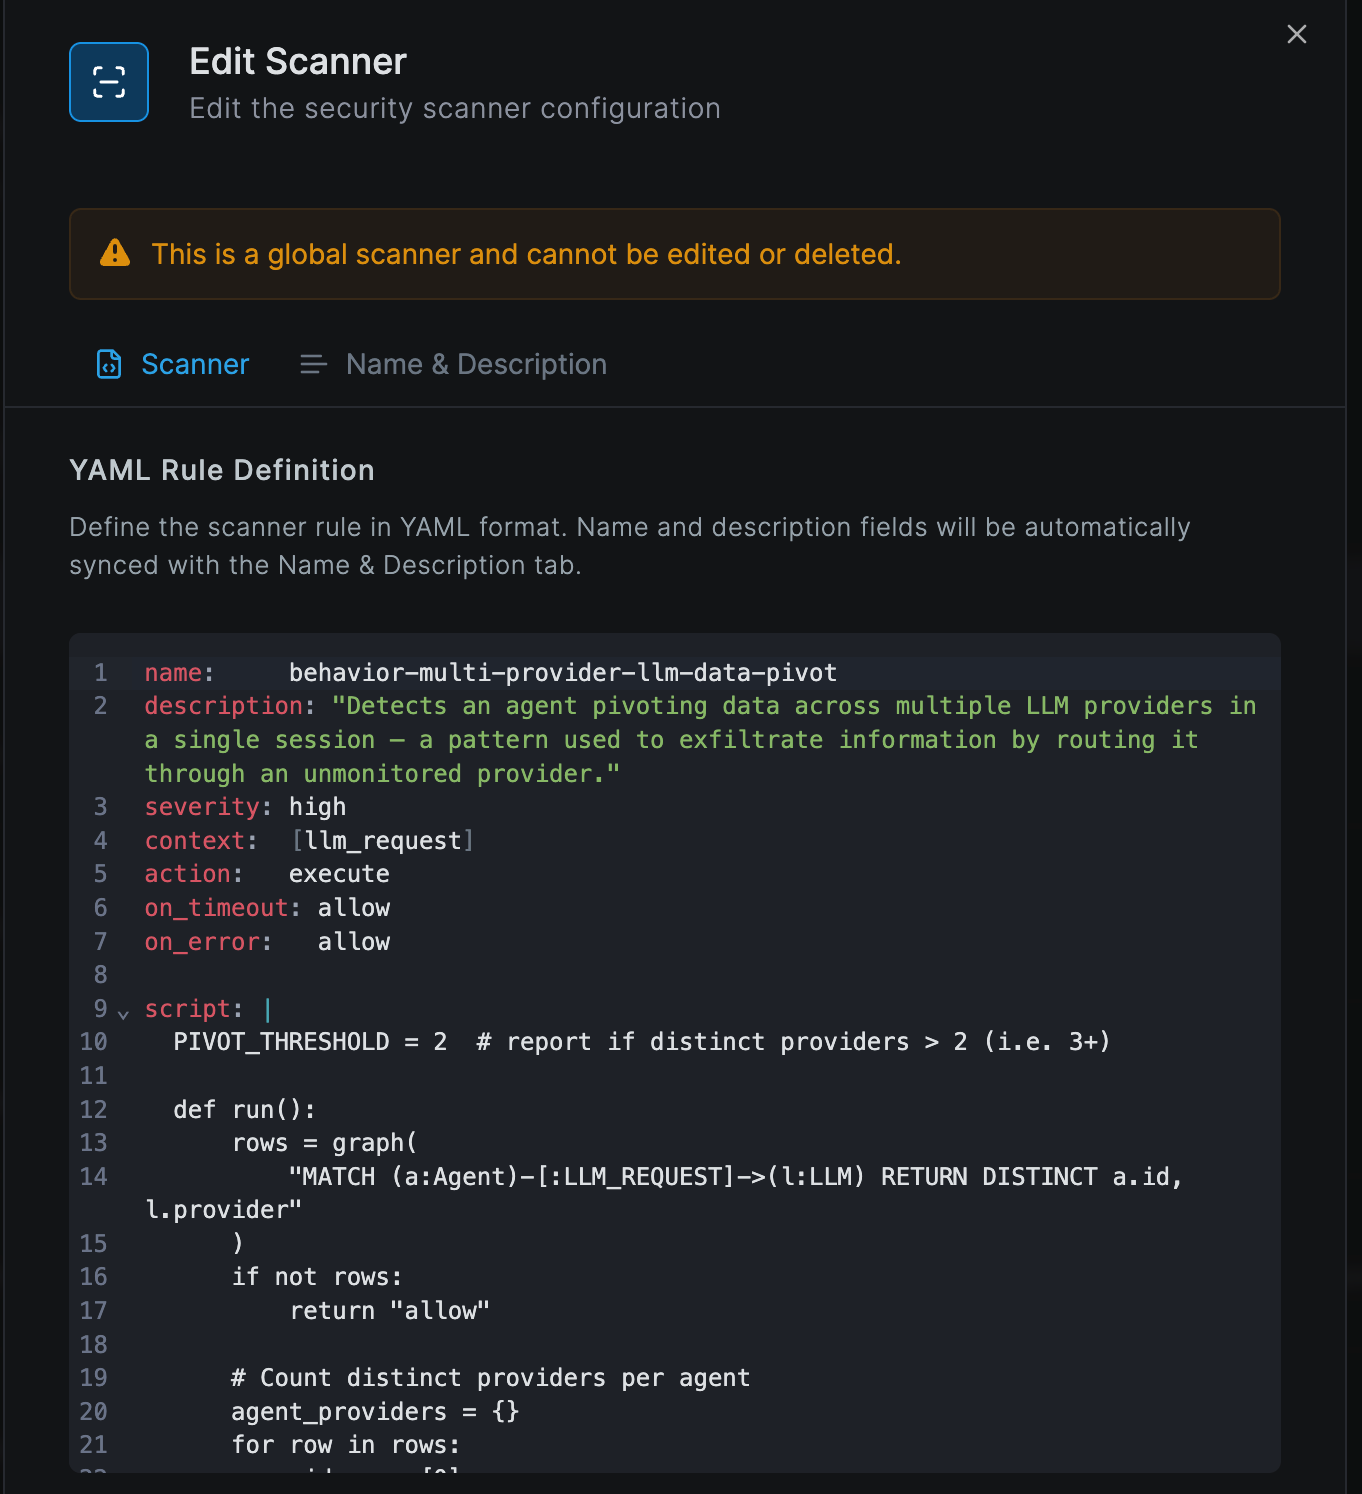This screenshot has width=1362, height=1494.
Task: Click the def run(): line
Action: [x=244, y=1110]
